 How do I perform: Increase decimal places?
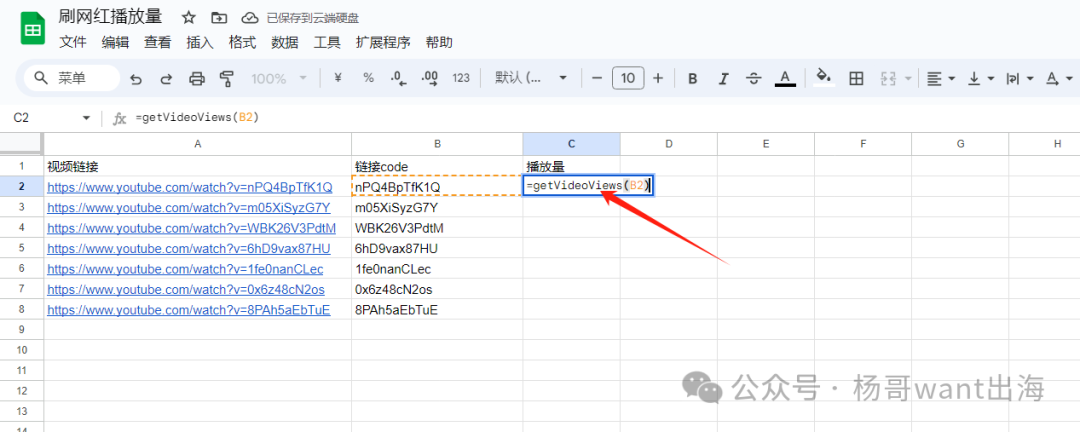pos(430,79)
